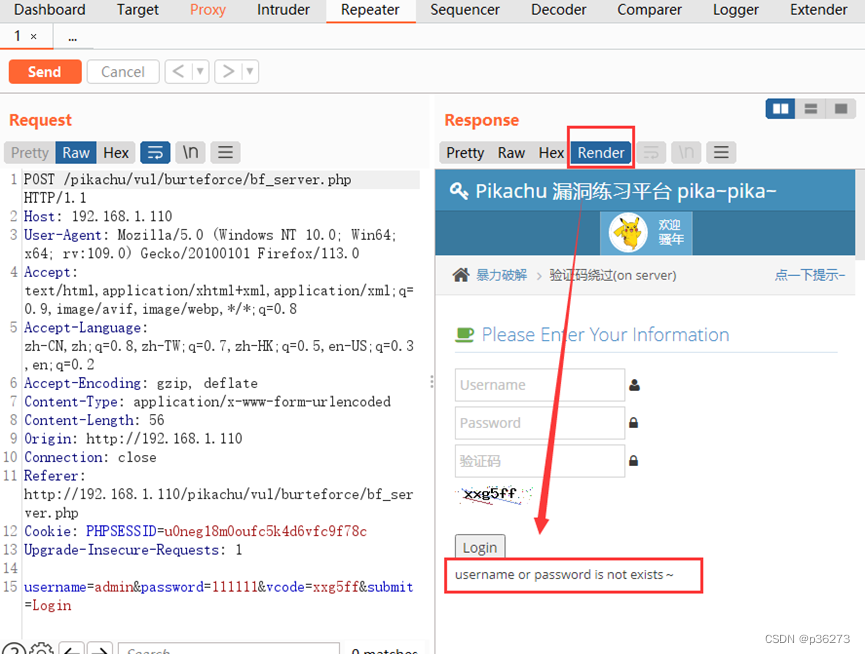Switch response view to Raw

(x=511, y=153)
